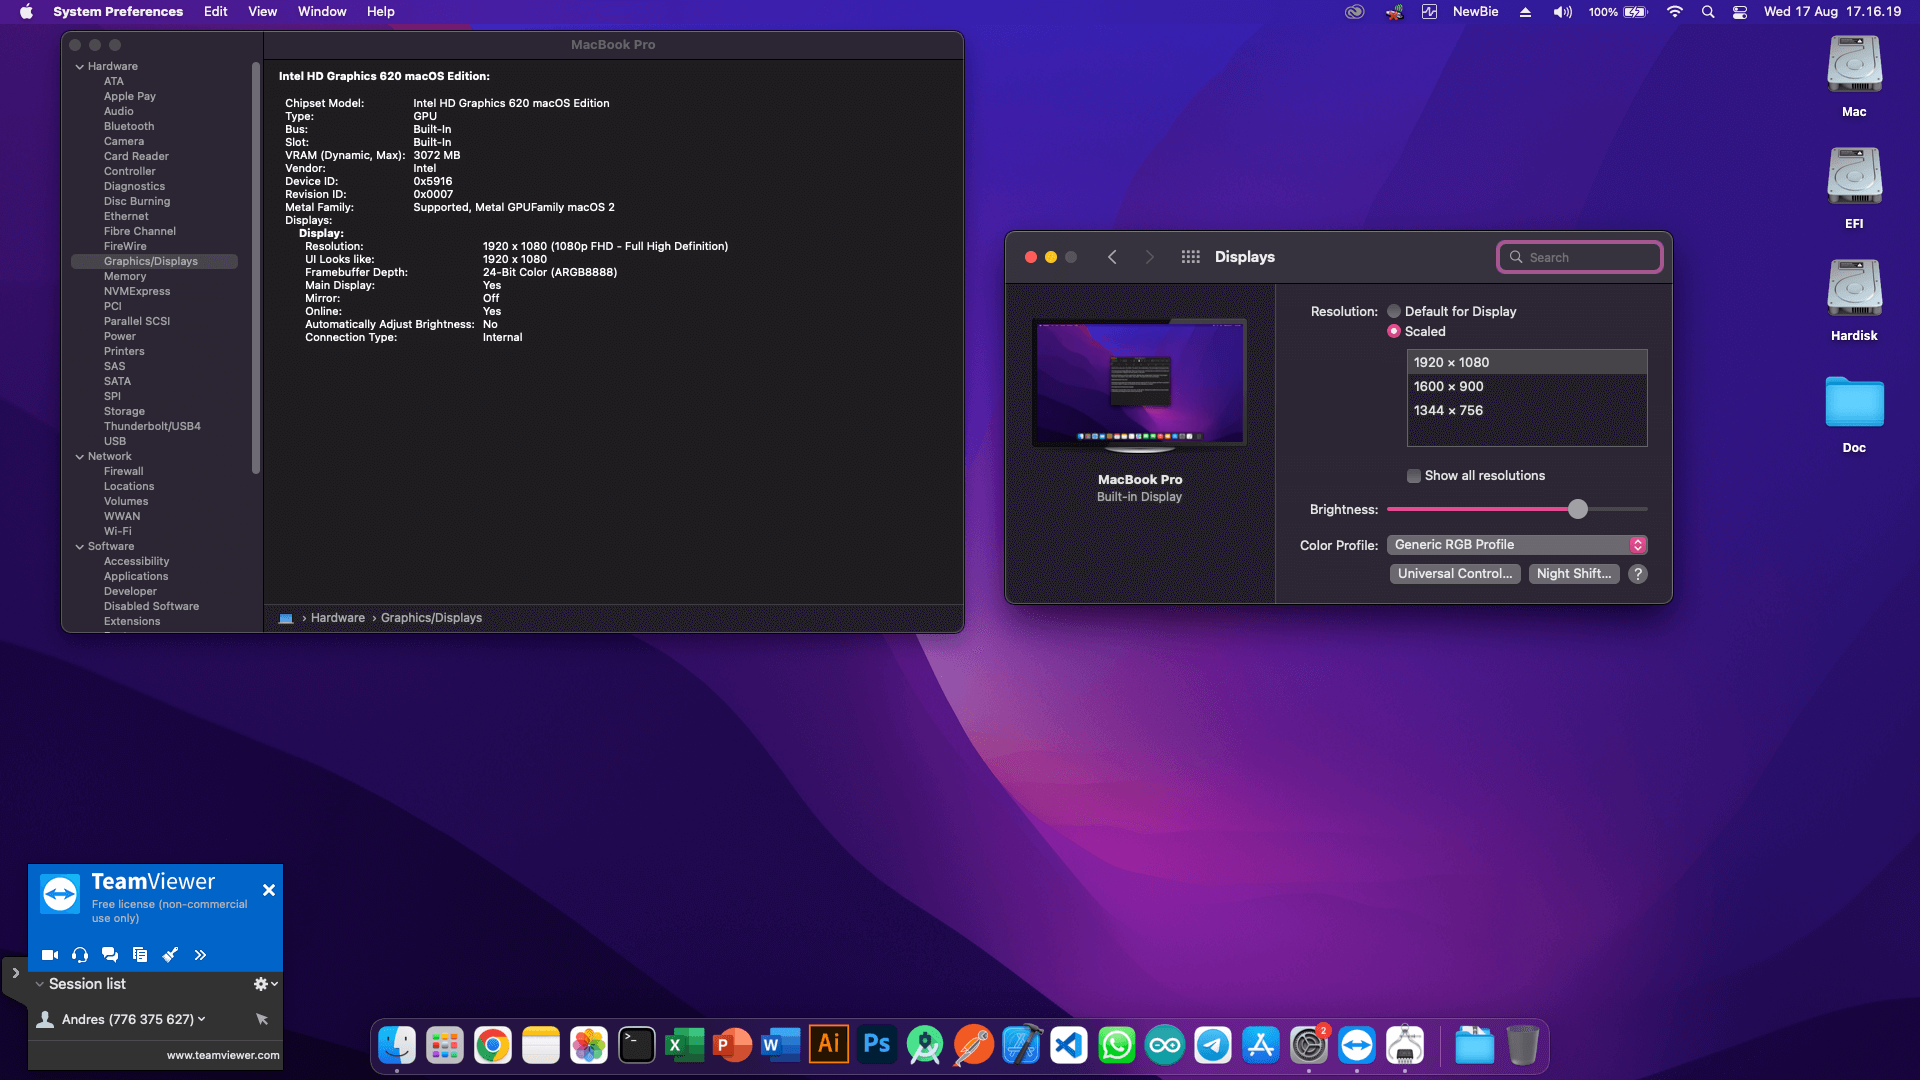
Task: Open the Window menu
Action: pos(322,12)
